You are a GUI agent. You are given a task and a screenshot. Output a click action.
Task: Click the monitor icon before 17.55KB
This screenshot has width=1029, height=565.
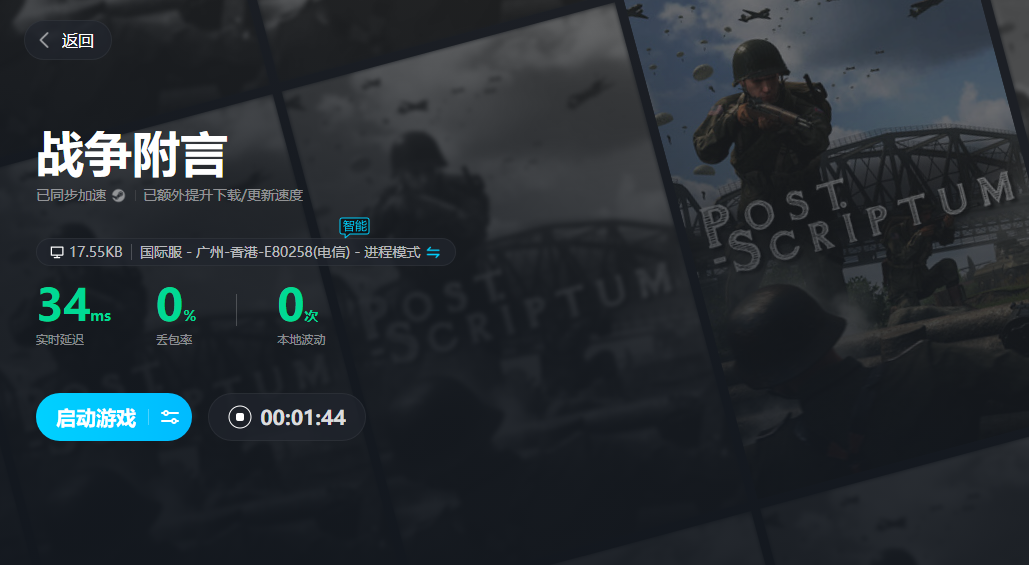pos(57,252)
